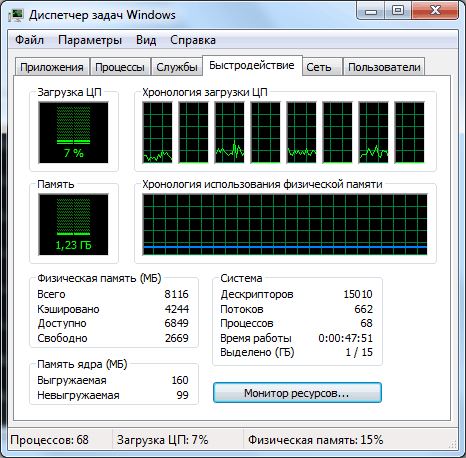Open the Параметры menu
Viewport: 466px width, 458px height.
pos(90,40)
